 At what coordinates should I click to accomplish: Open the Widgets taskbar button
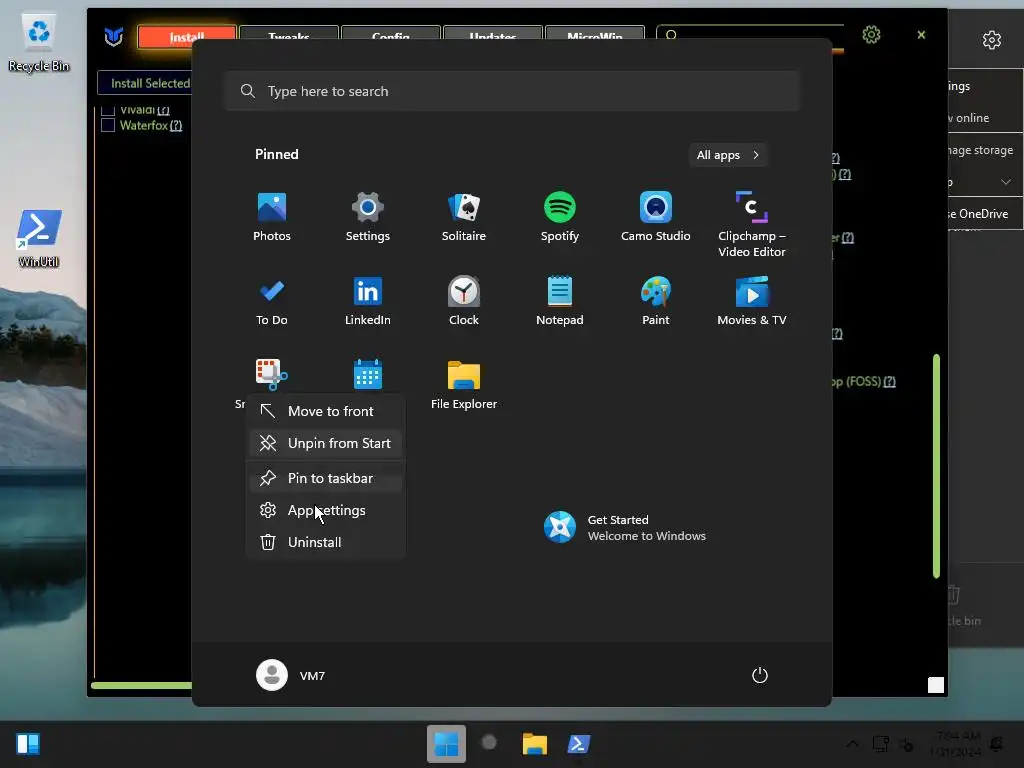tap(28, 744)
